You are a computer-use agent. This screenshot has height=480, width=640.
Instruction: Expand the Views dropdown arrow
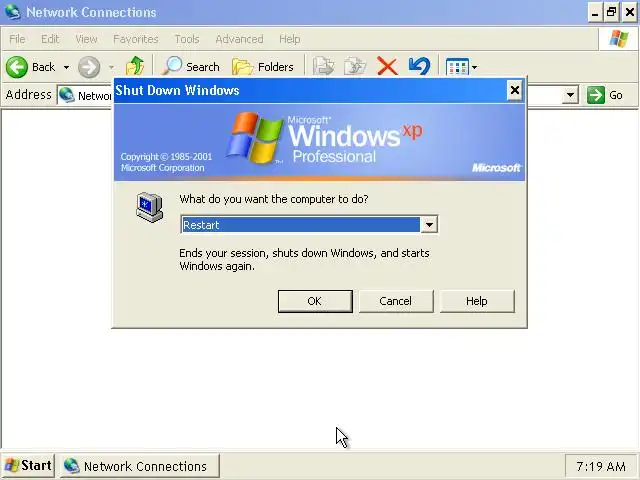[x=474, y=67]
